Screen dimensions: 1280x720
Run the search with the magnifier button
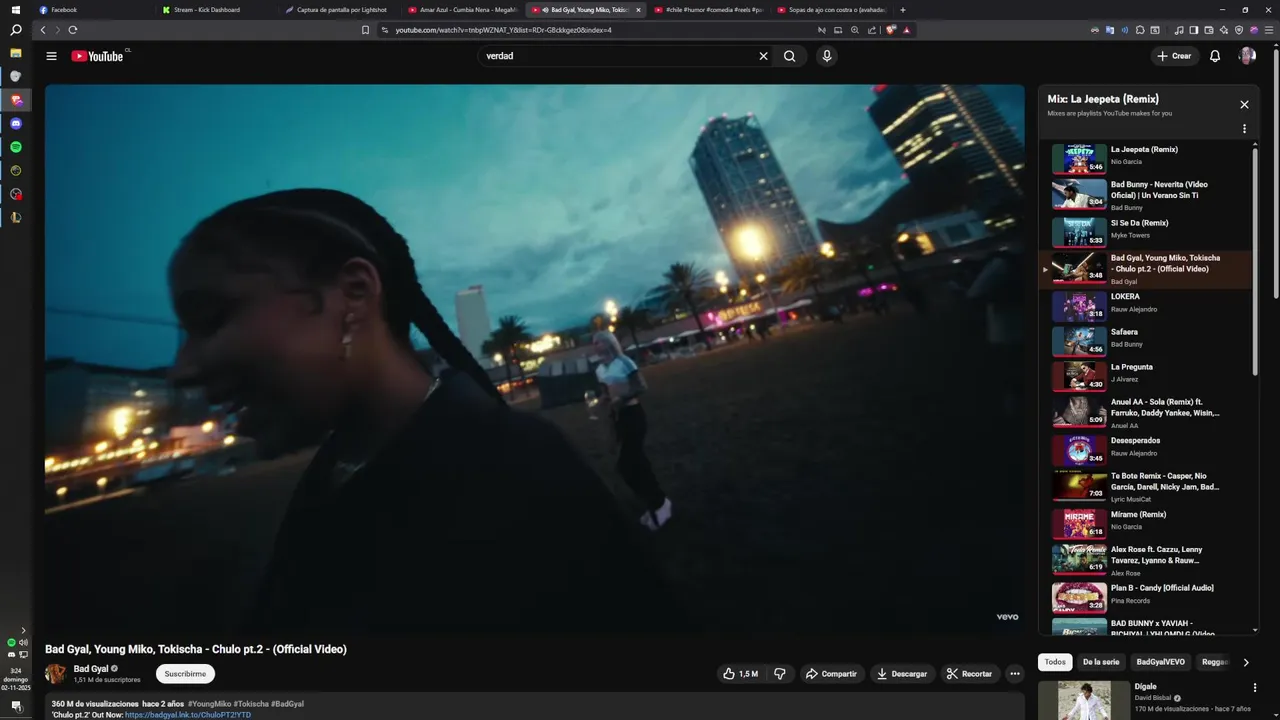click(790, 56)
